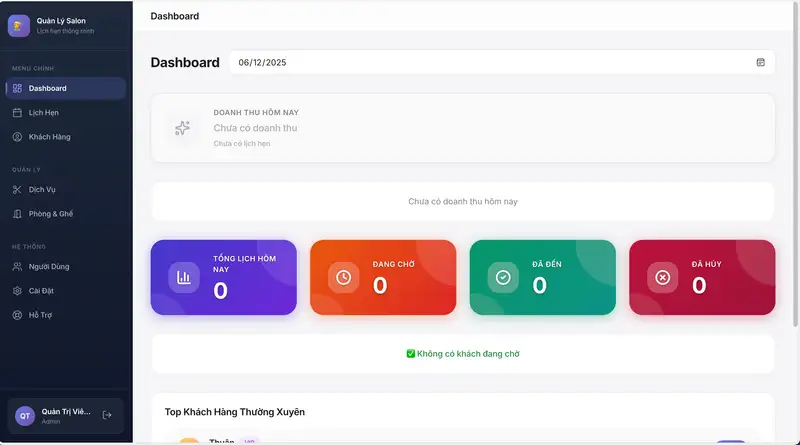Click the logout icon beside Quản Trị Viên
The height and width of the screenshot is (445, 800).
pos(107,415)
